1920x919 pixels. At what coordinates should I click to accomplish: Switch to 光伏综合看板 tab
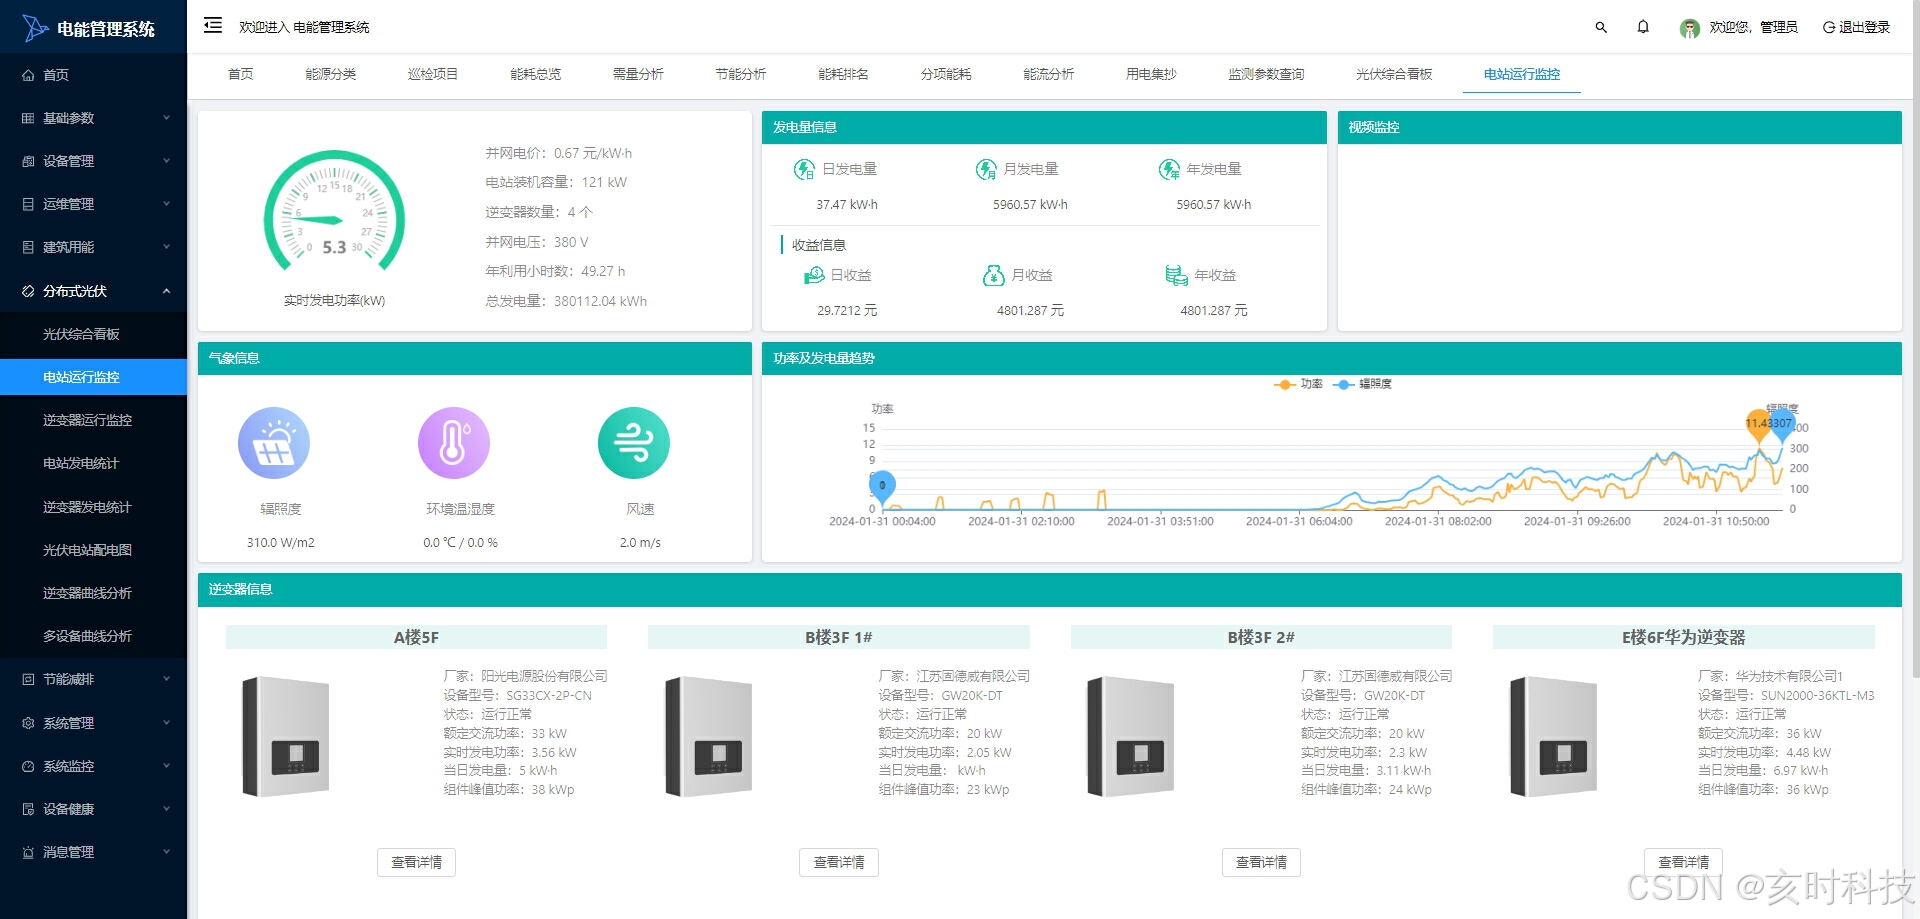pos(1394,74)
